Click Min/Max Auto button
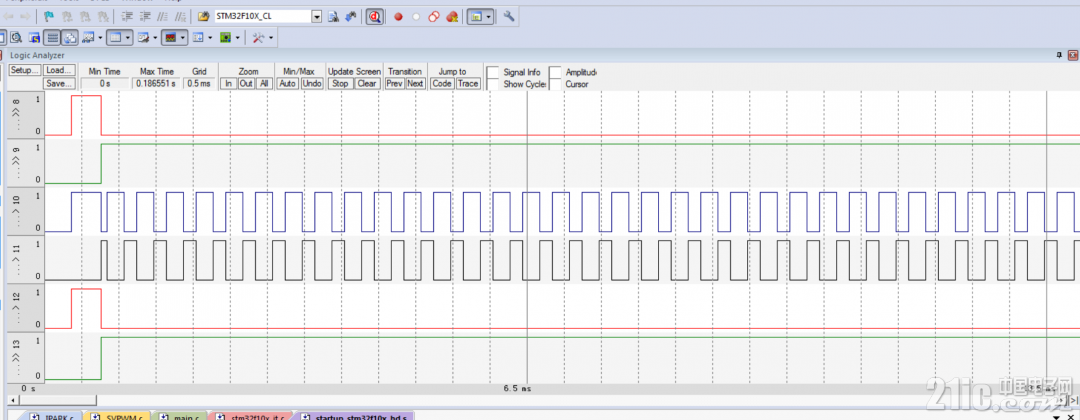 click(x=287, y=83)
